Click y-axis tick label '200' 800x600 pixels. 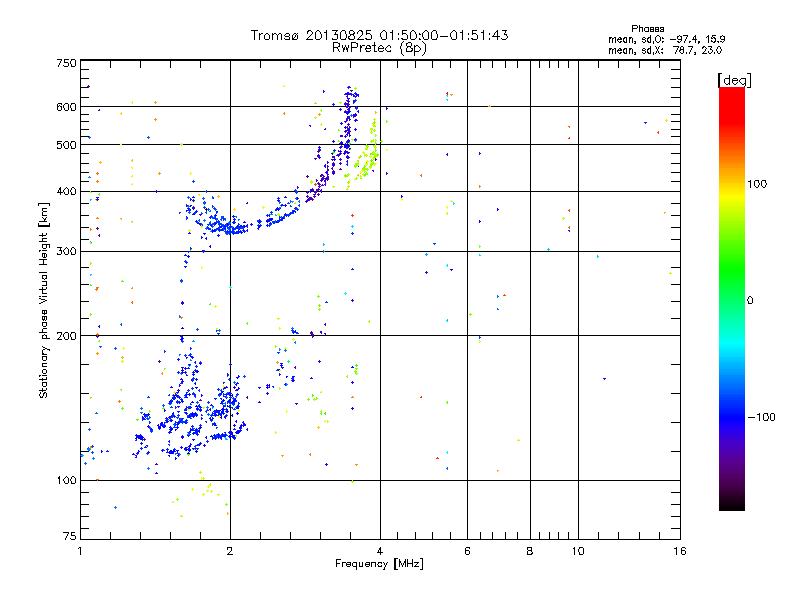[66, 336]
